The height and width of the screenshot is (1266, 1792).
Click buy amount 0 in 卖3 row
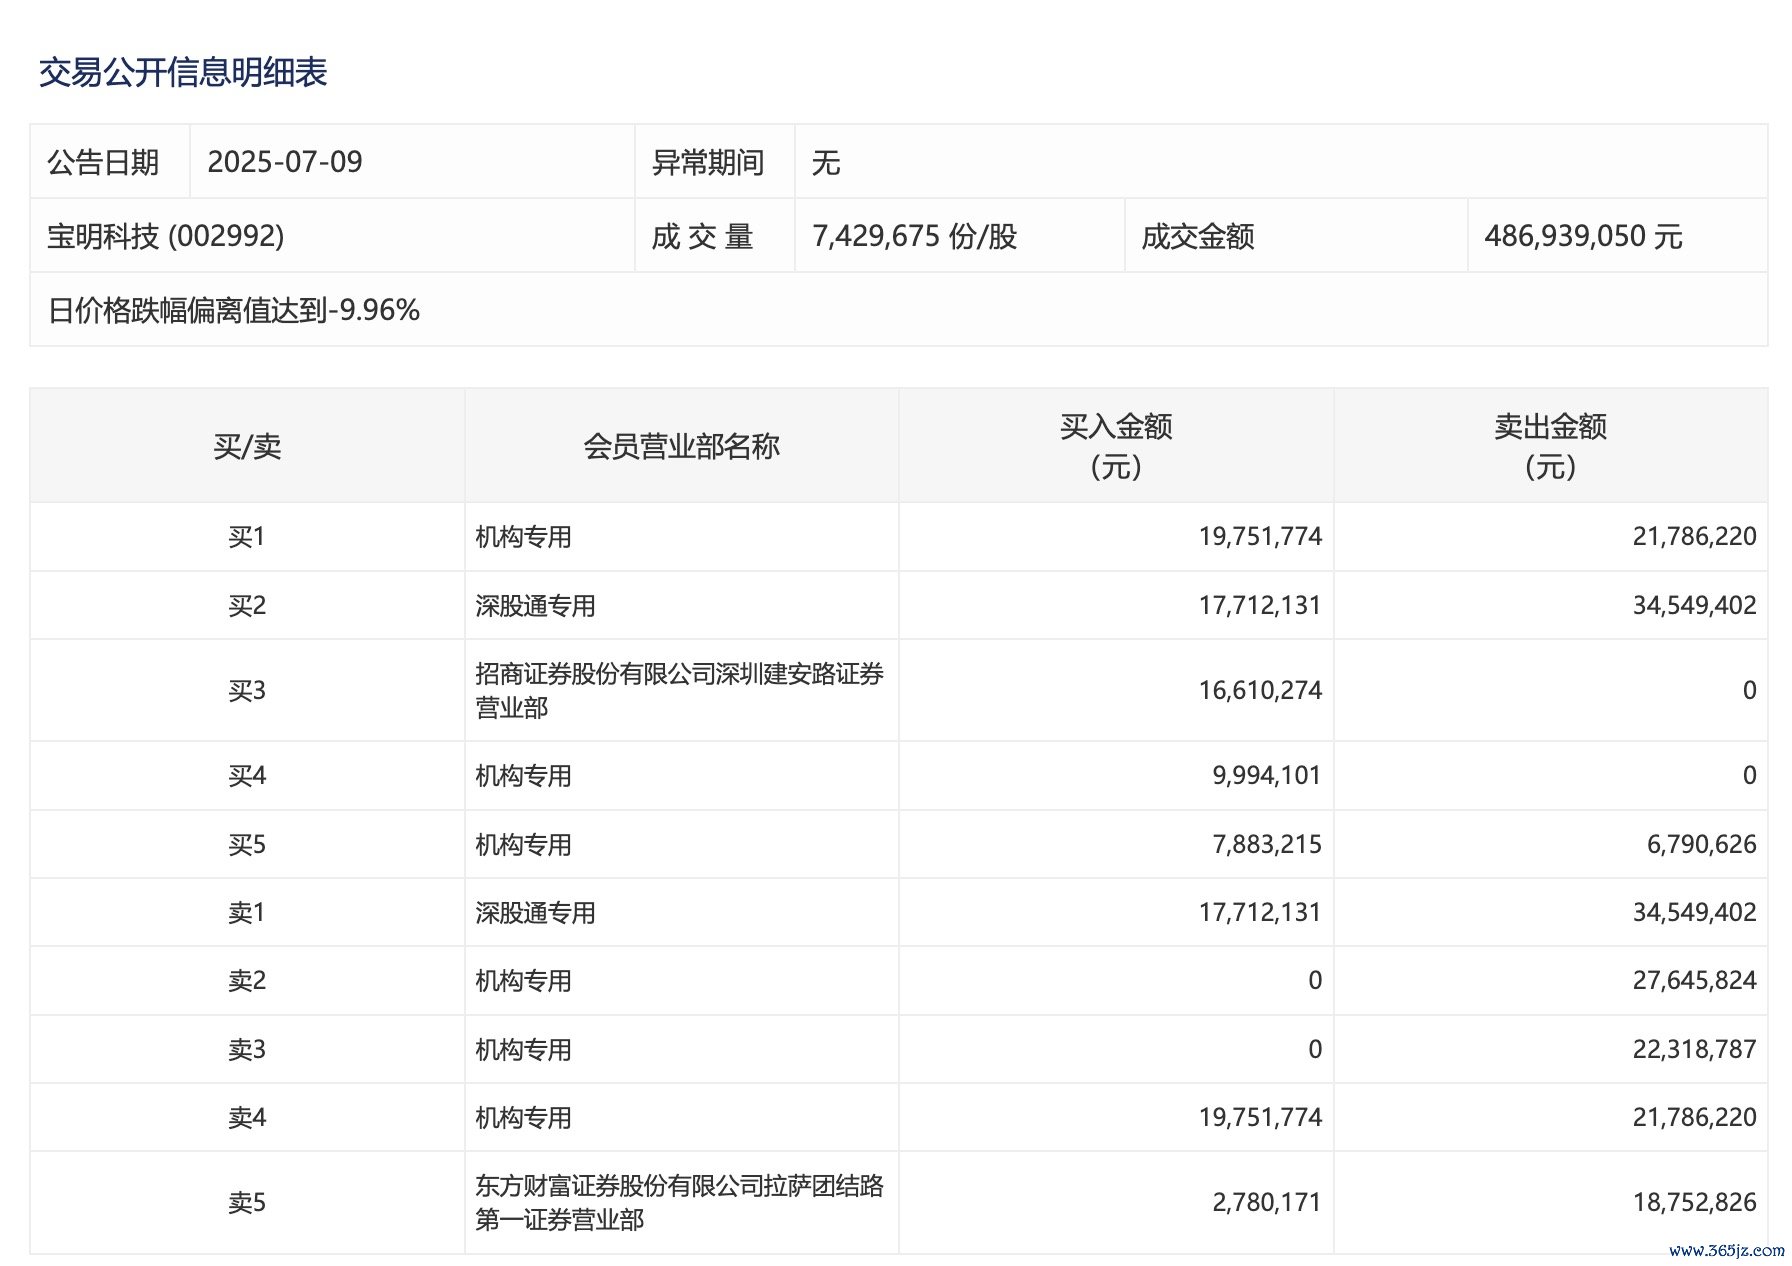coord(1315,1050)
